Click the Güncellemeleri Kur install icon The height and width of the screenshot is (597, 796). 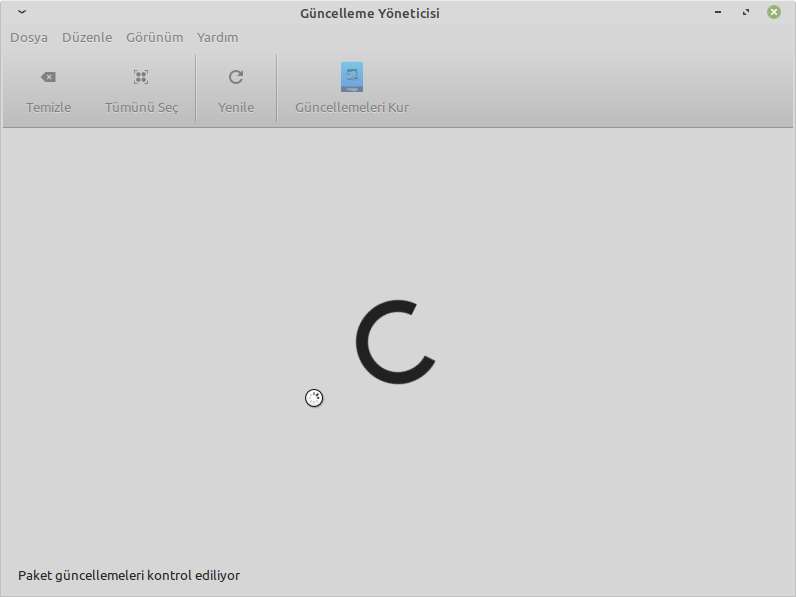(x=352, y=77)
